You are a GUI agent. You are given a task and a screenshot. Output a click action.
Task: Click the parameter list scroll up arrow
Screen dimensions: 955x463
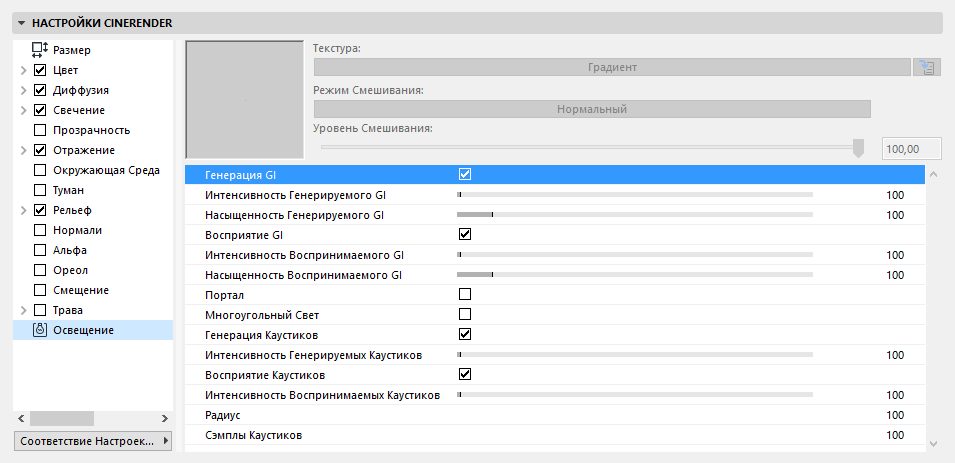pyautogui.click(x=934, y=175)
